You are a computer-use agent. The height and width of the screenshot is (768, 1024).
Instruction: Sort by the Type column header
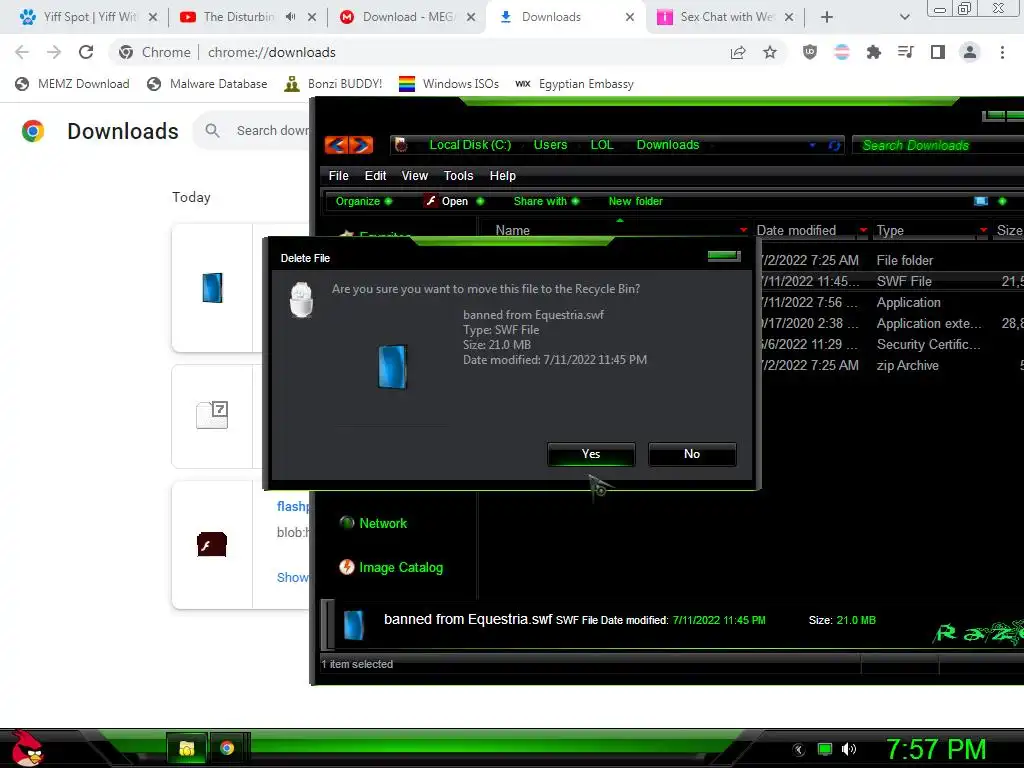[890, 231]
